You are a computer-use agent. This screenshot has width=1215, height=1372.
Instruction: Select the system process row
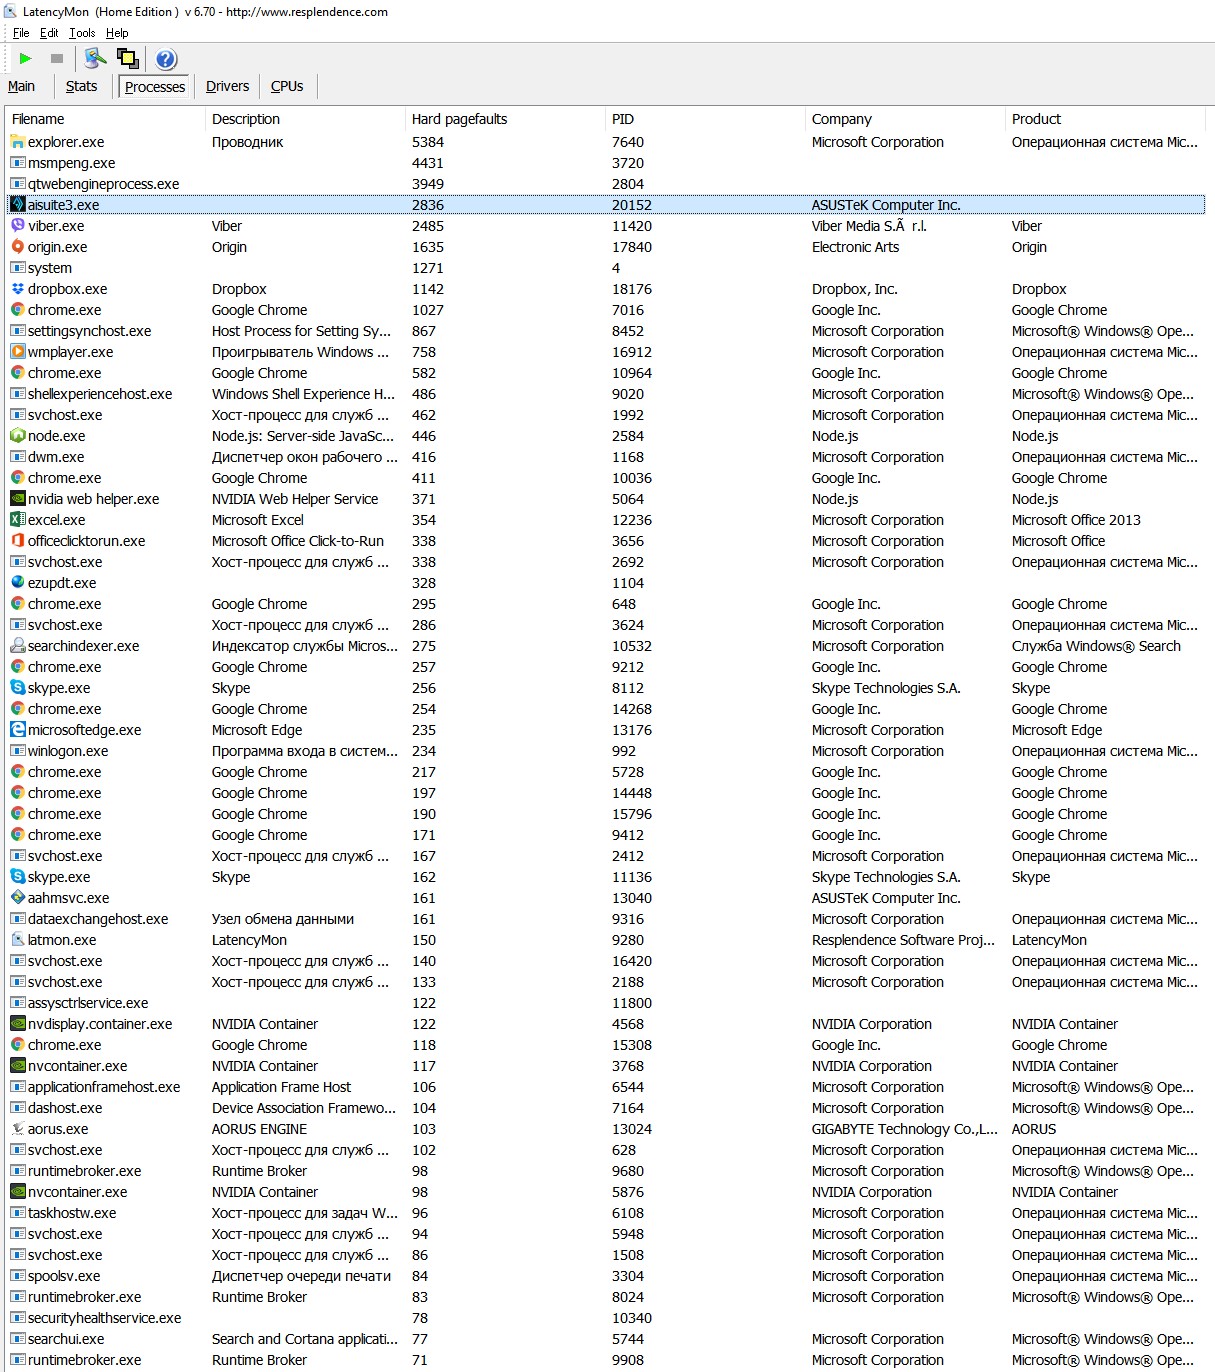[x=606, y=268]
